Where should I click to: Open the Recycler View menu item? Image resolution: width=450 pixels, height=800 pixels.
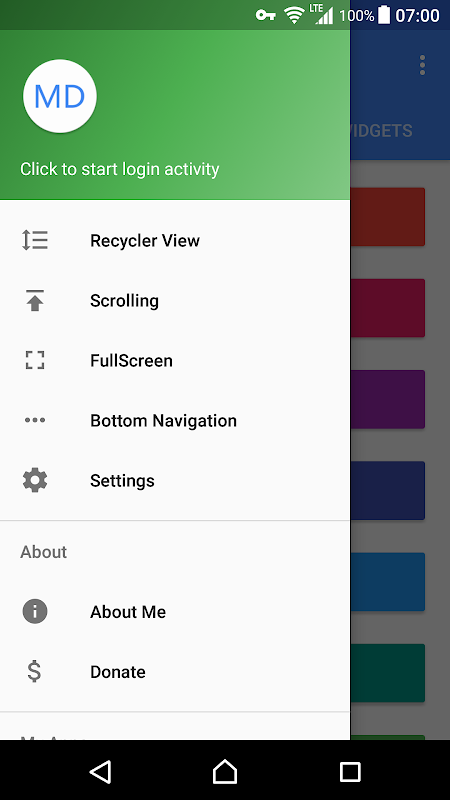[175, 240]
